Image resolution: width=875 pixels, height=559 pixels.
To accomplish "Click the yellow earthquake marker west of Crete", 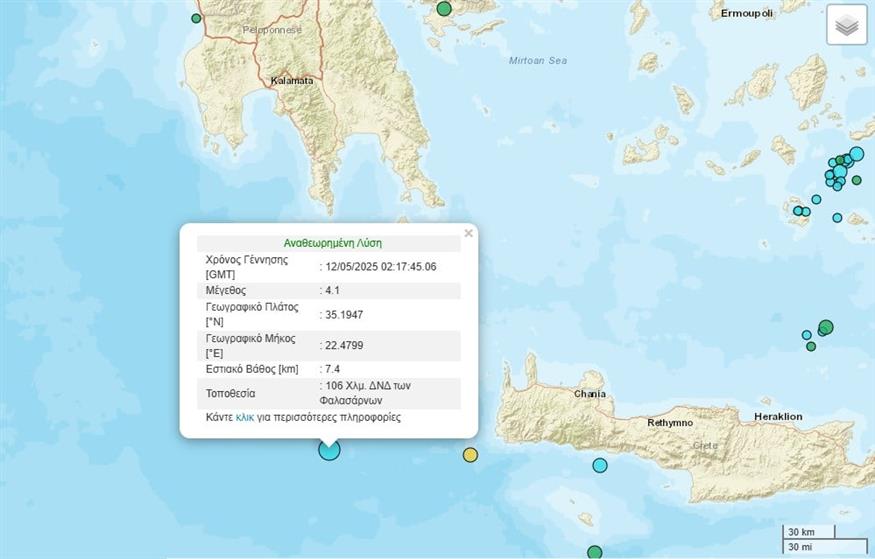I will click(x=470, y=455).
